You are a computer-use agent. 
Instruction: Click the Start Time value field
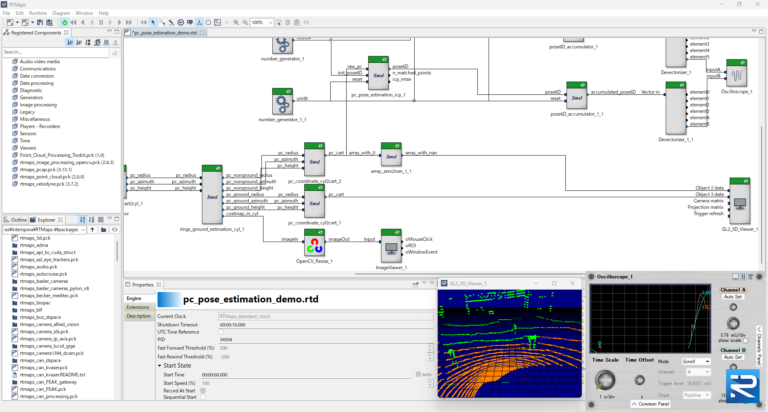point(308,374)
